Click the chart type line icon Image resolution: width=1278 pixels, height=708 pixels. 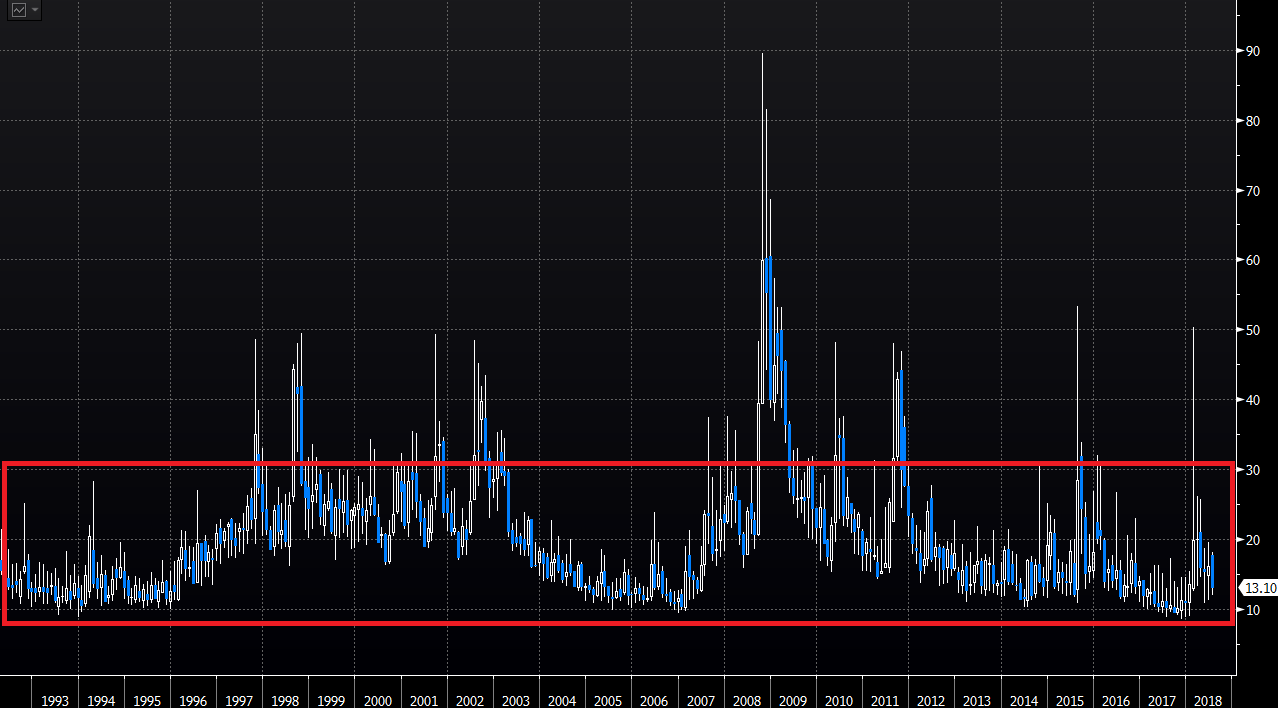click(x=18, y=10)
